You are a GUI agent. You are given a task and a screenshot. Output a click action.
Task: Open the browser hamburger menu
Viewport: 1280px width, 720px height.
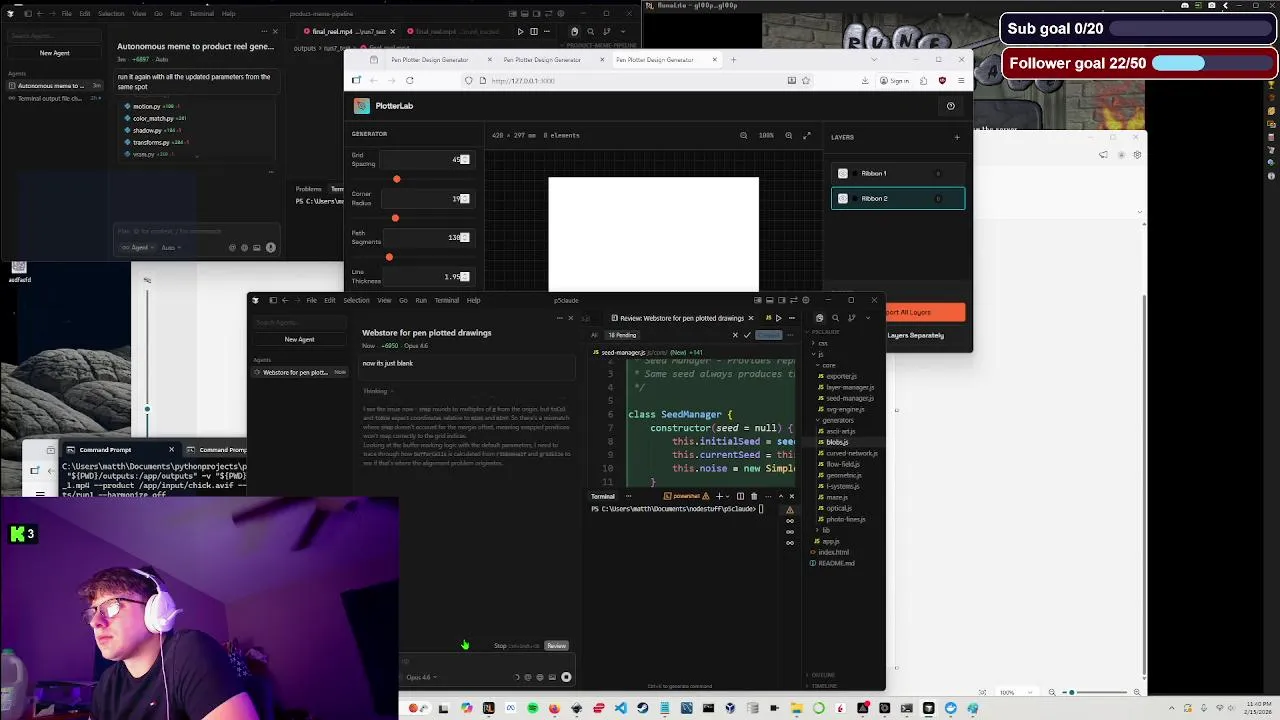(961, 81)
